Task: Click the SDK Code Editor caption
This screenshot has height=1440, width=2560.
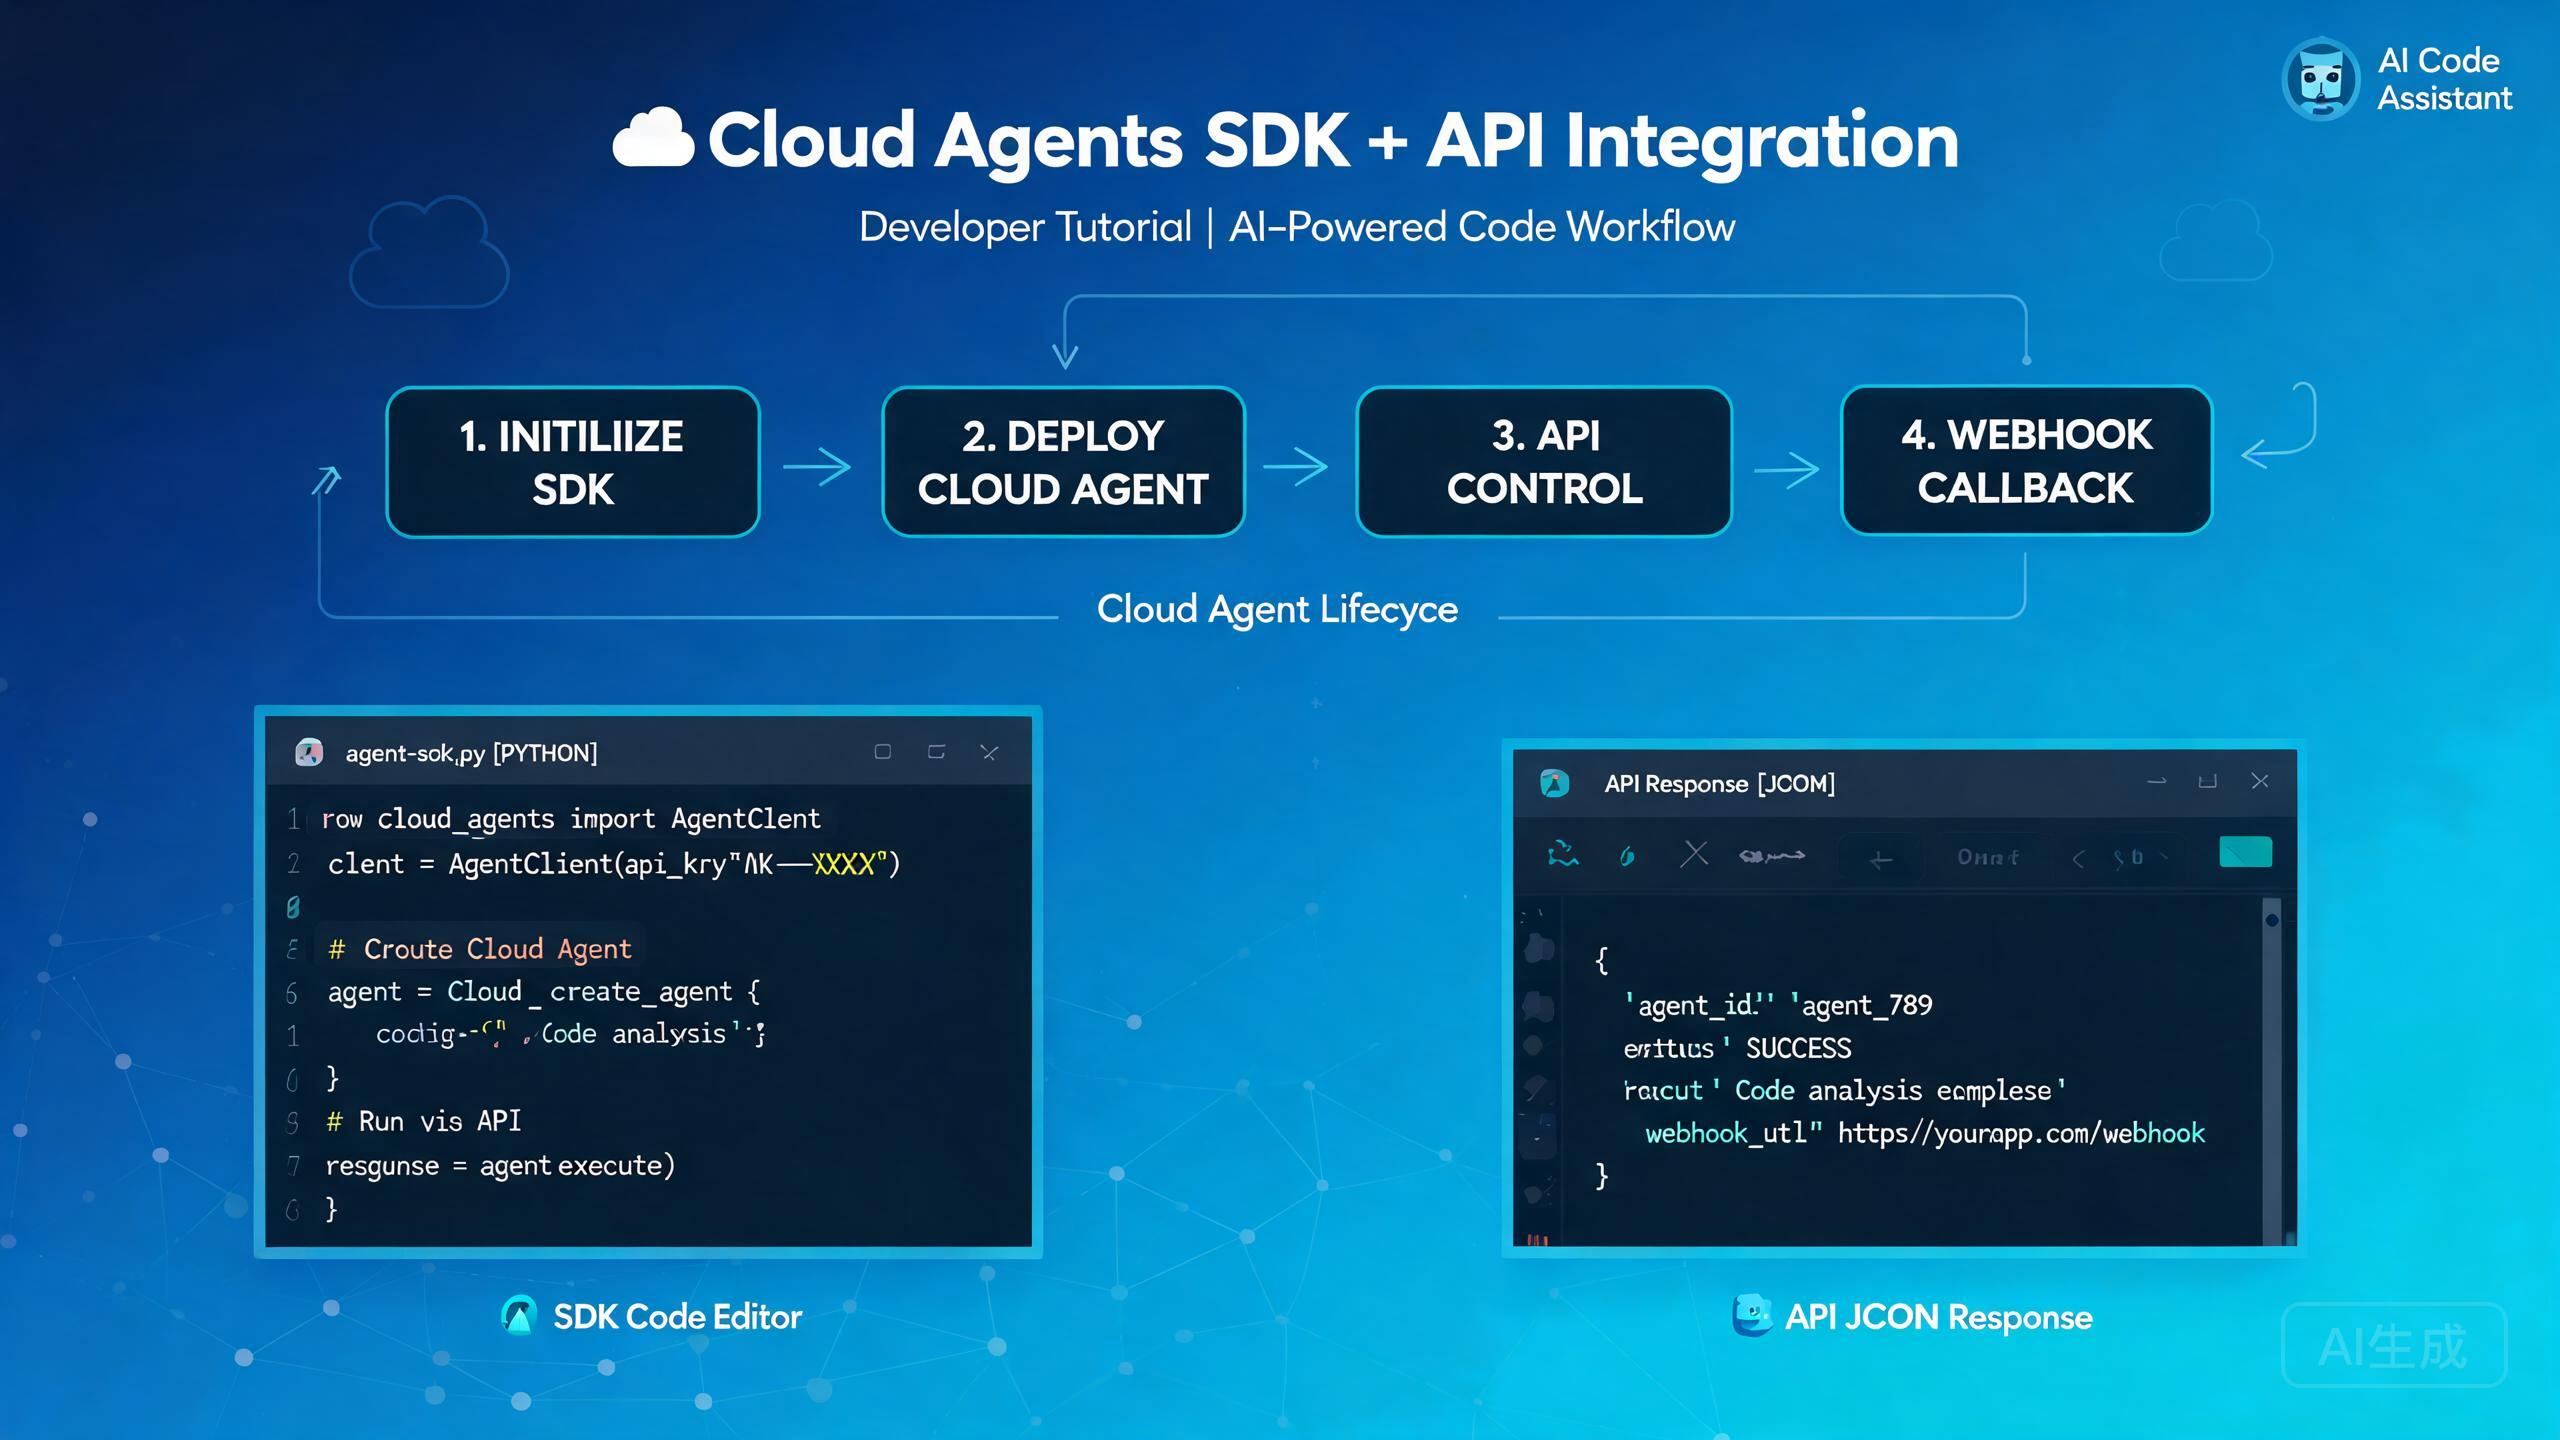Action: coord(677,1317)
